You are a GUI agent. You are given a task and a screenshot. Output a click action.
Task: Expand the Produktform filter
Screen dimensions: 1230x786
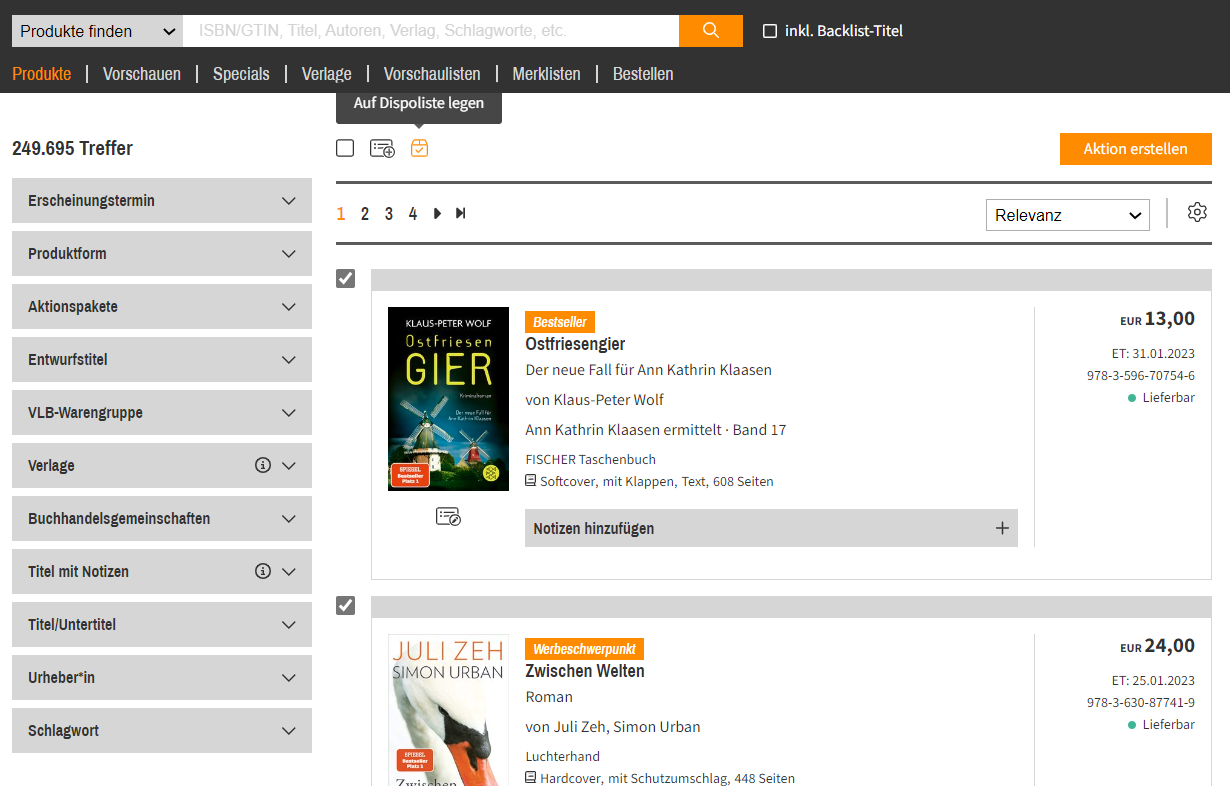coord(162,254)
